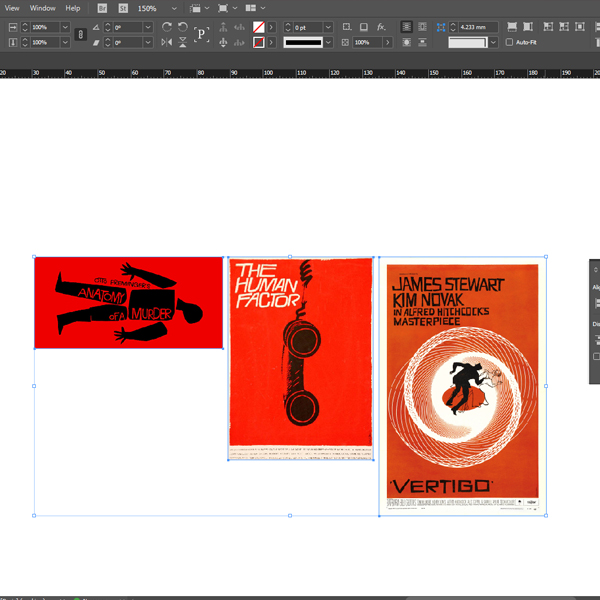Image resolution: width=600 pixels, height=600 pixels.
Task: Expand the zoom level 150% dropdown
Action: (x=176, y=8)
